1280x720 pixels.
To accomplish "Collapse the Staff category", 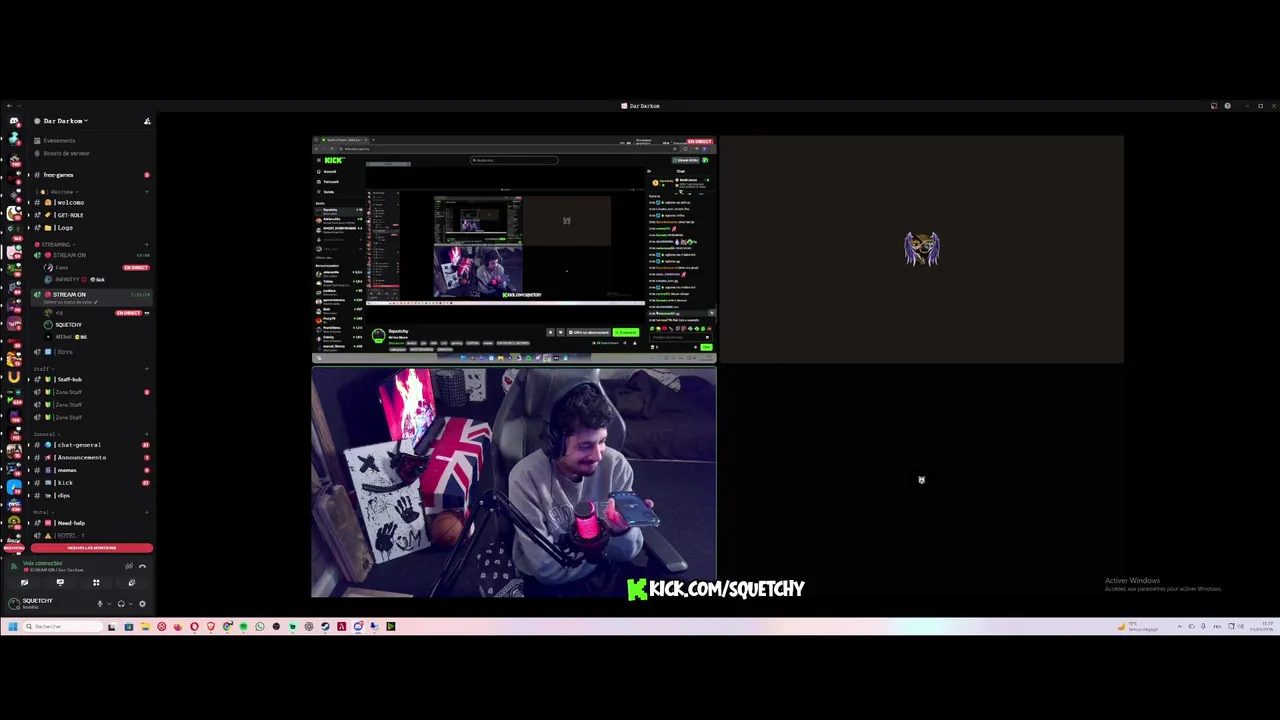I will click(44, 368).
